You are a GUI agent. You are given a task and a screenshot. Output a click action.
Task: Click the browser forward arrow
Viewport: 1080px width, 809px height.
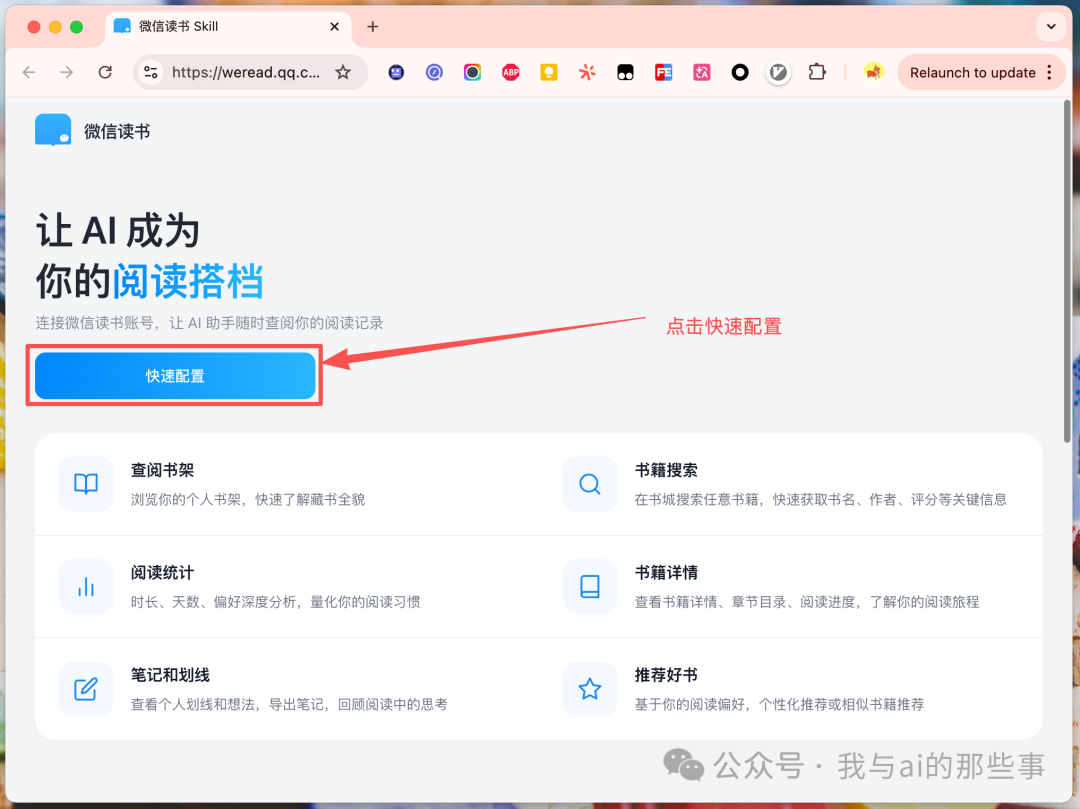[67, 72]
